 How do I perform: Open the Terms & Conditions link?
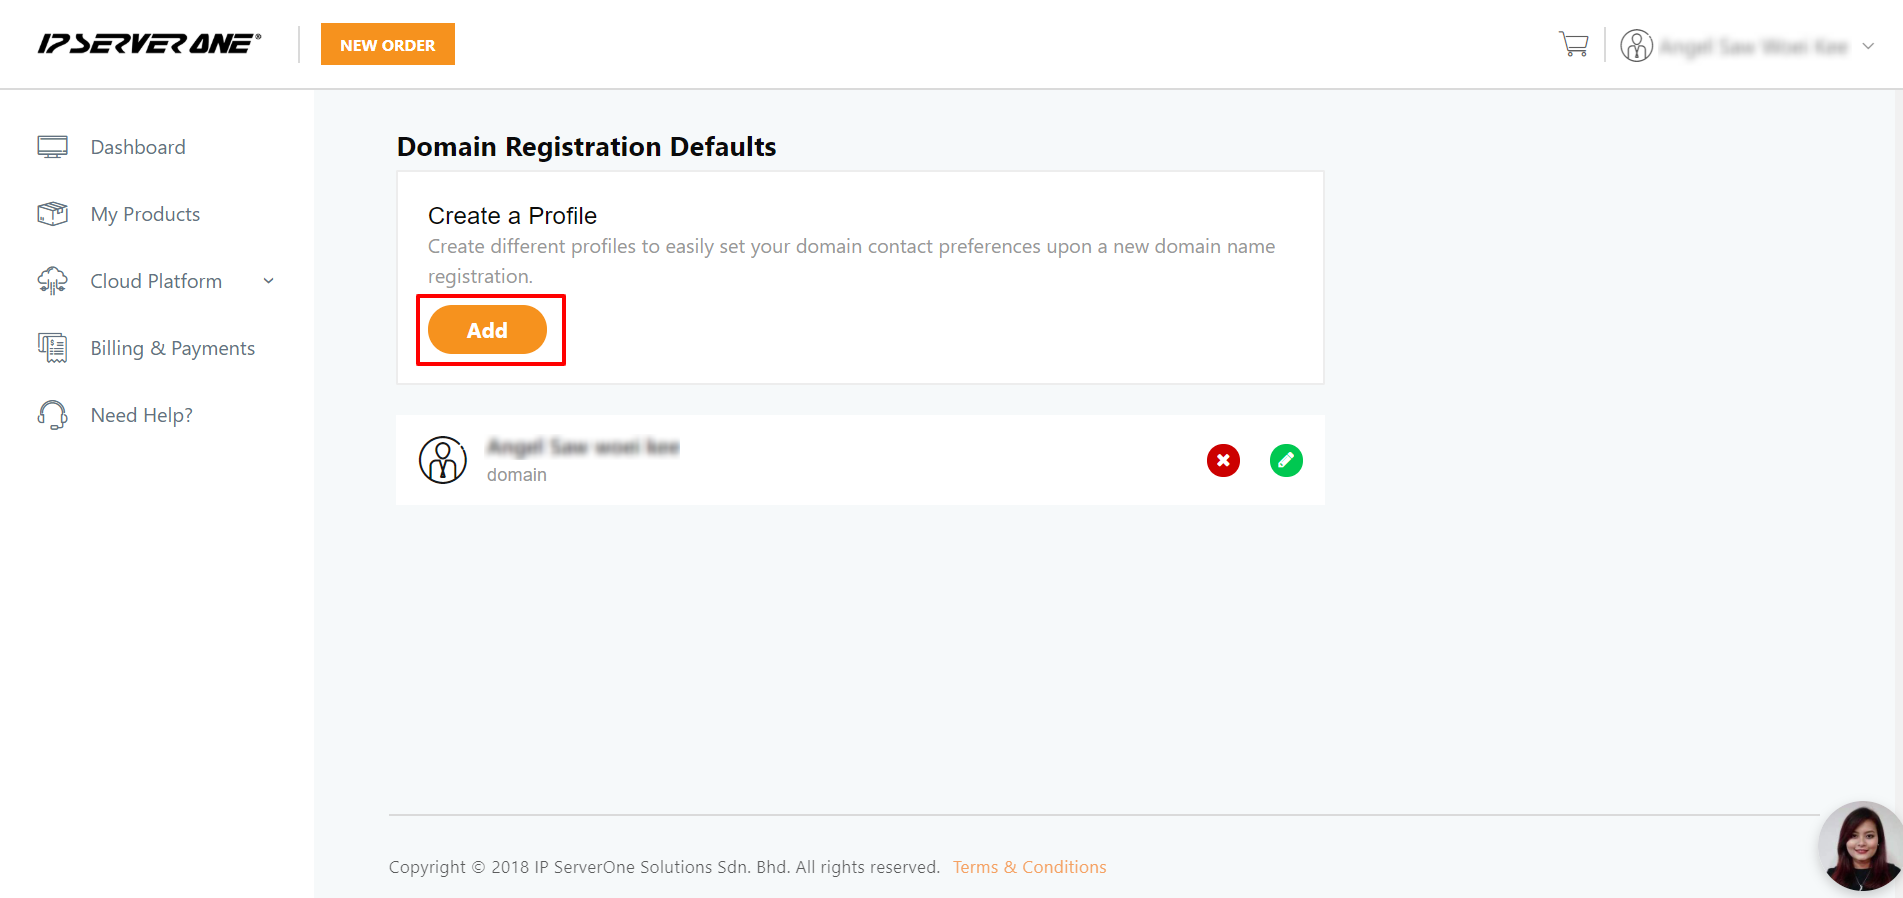coord(1029,867)
